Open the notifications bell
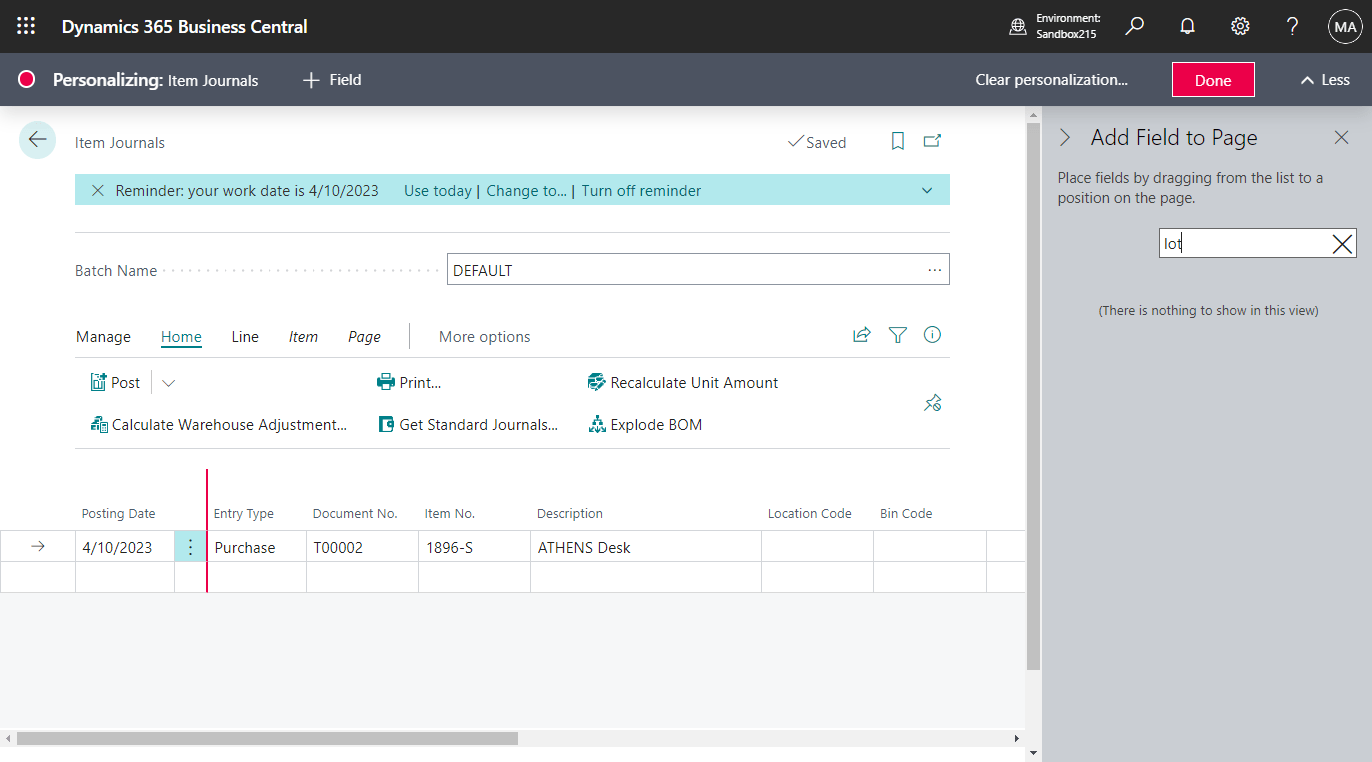 (1187, 26)
